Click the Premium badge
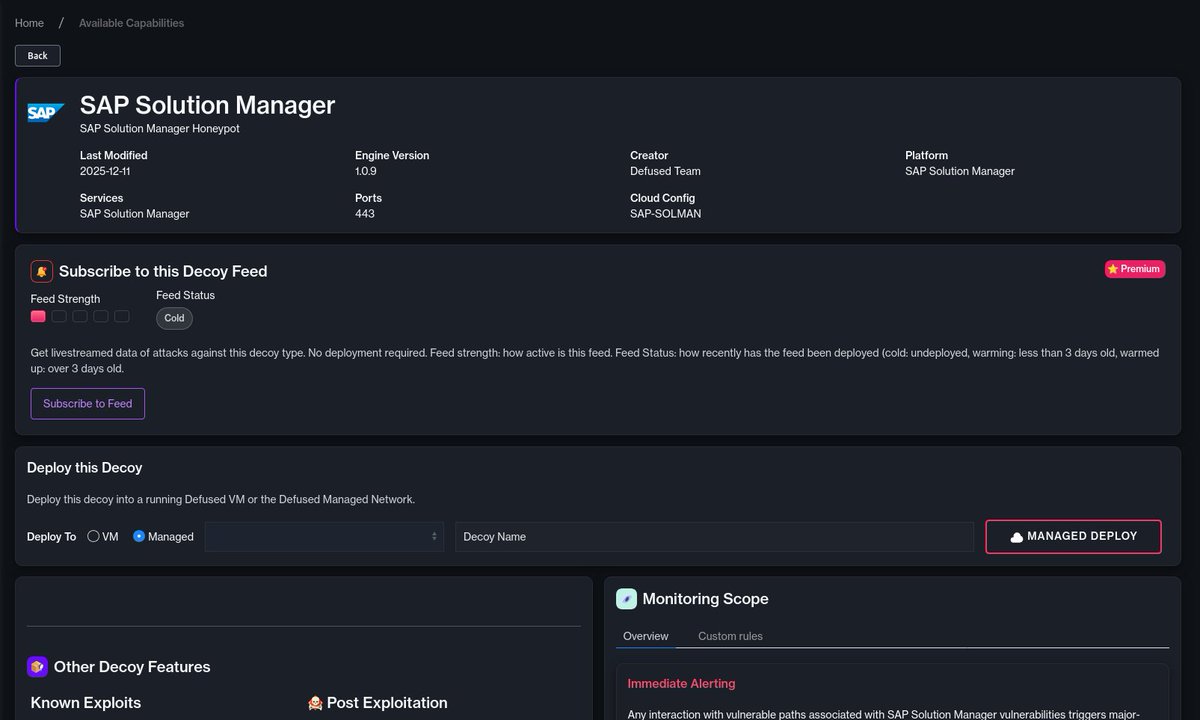1200x720 pixels. (1135, 269)
